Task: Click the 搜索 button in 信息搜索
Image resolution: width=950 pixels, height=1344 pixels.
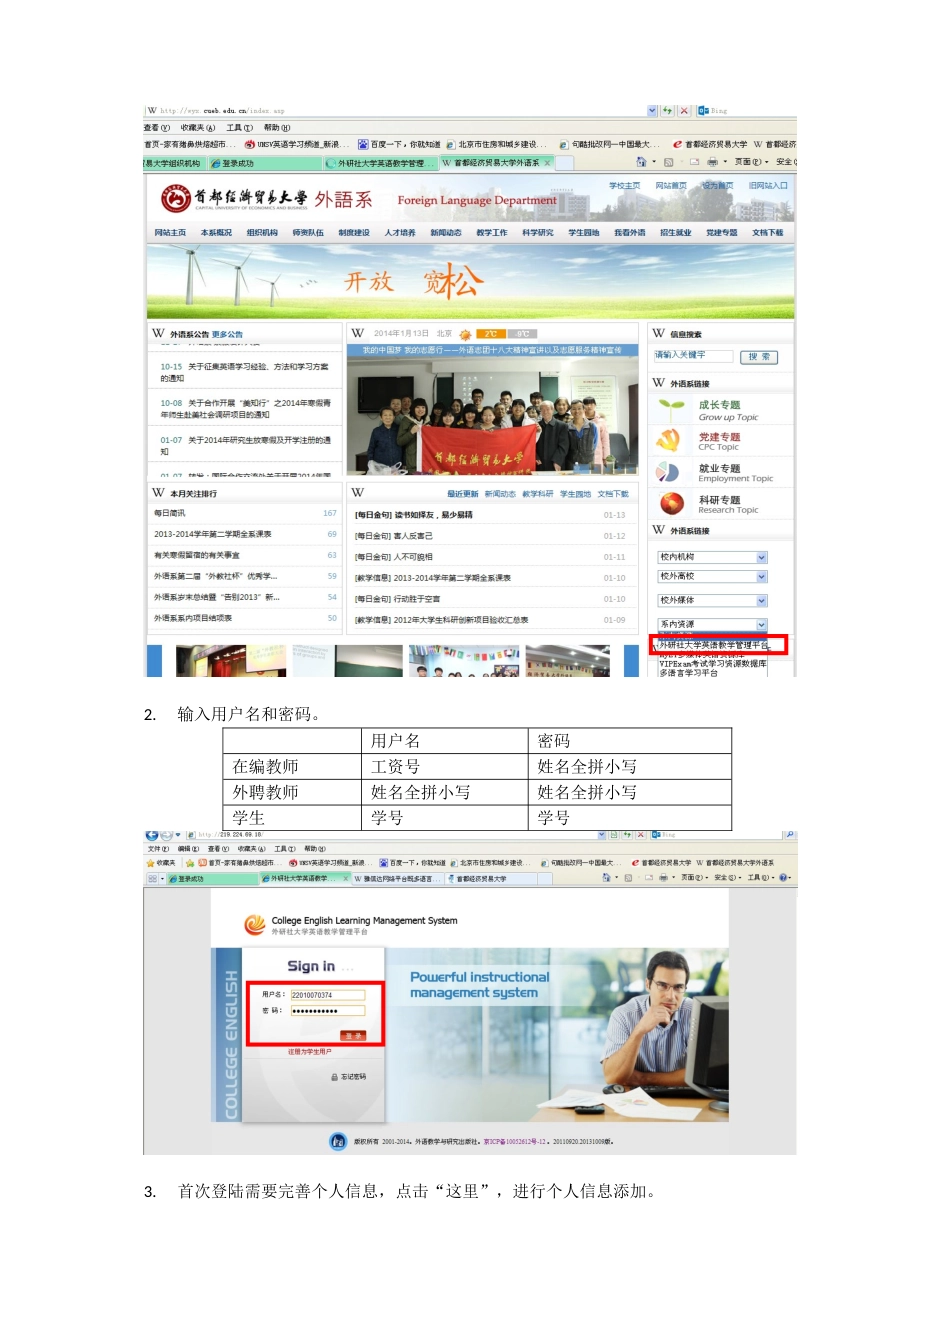Action: pos(759,357)
